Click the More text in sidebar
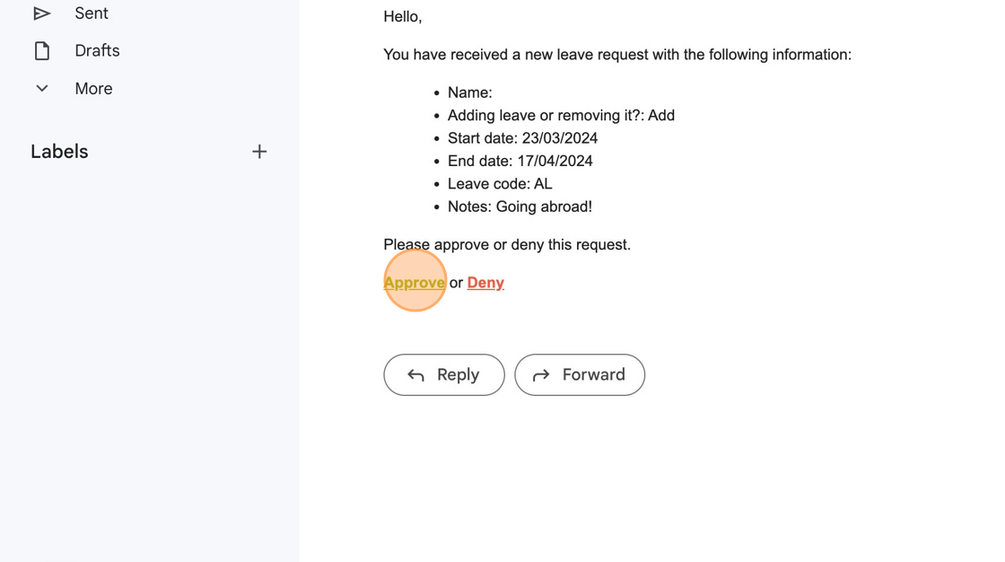The height and width of the screenshot is (562, 1005). 93,89
